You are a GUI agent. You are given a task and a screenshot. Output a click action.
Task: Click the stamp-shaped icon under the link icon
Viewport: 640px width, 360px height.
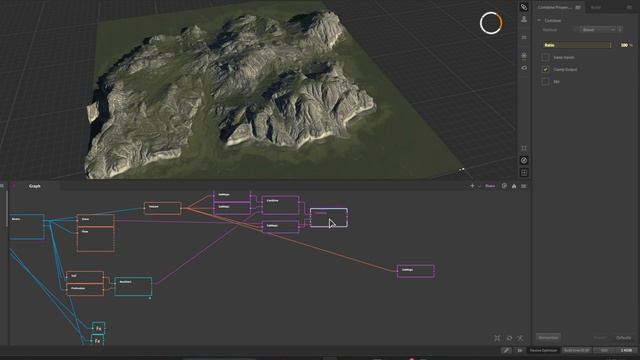[x=524, y=19]
